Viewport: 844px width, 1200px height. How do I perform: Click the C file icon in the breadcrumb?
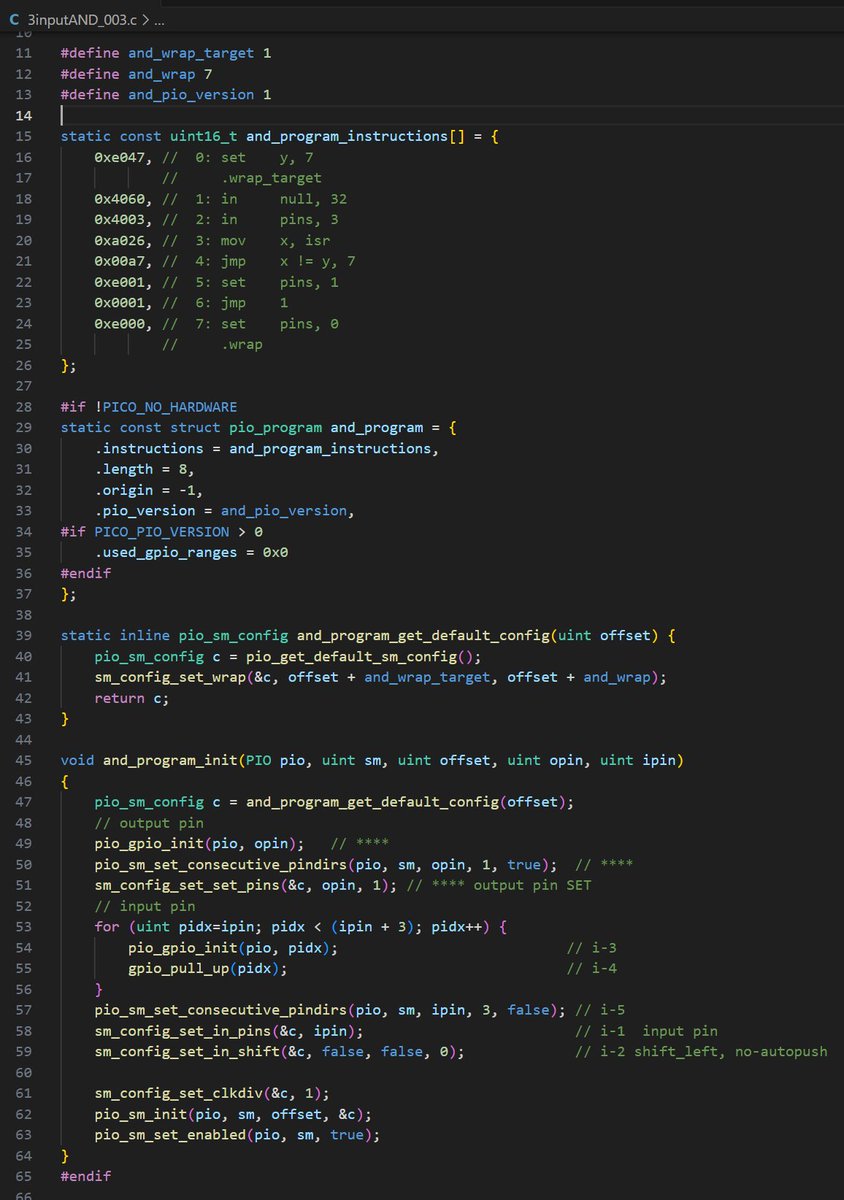14,19
